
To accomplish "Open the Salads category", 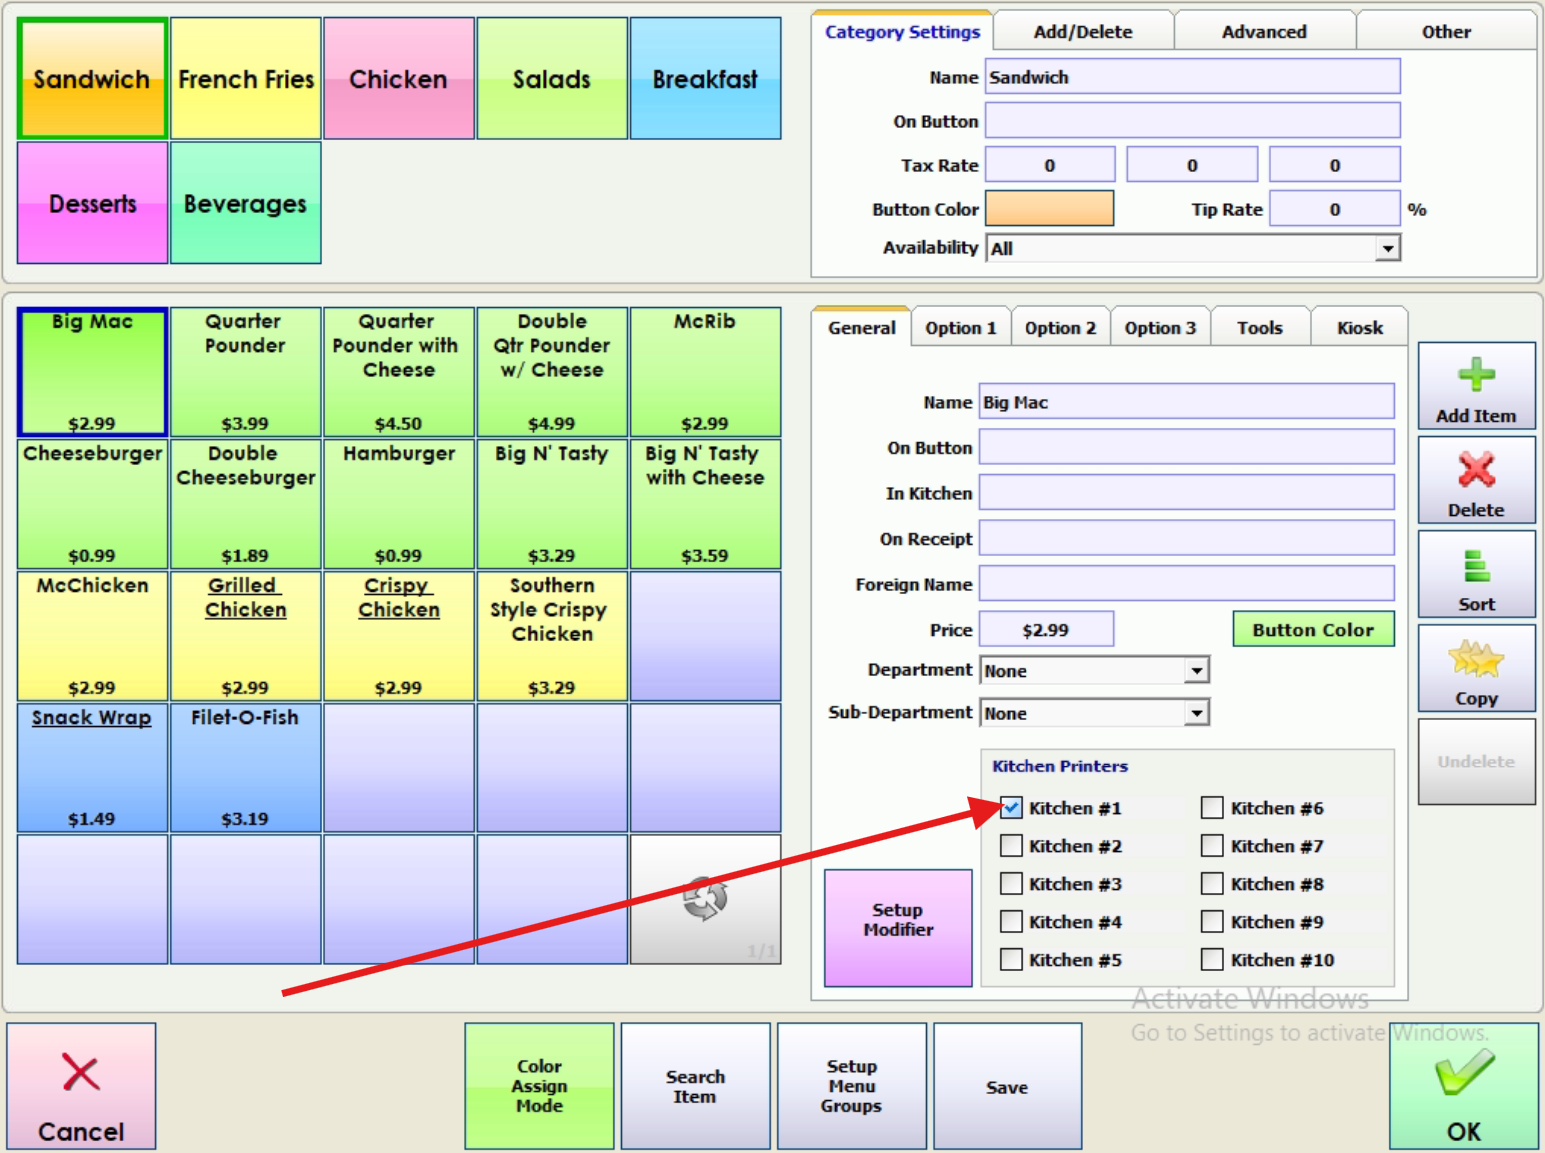I will click(552, 78).
